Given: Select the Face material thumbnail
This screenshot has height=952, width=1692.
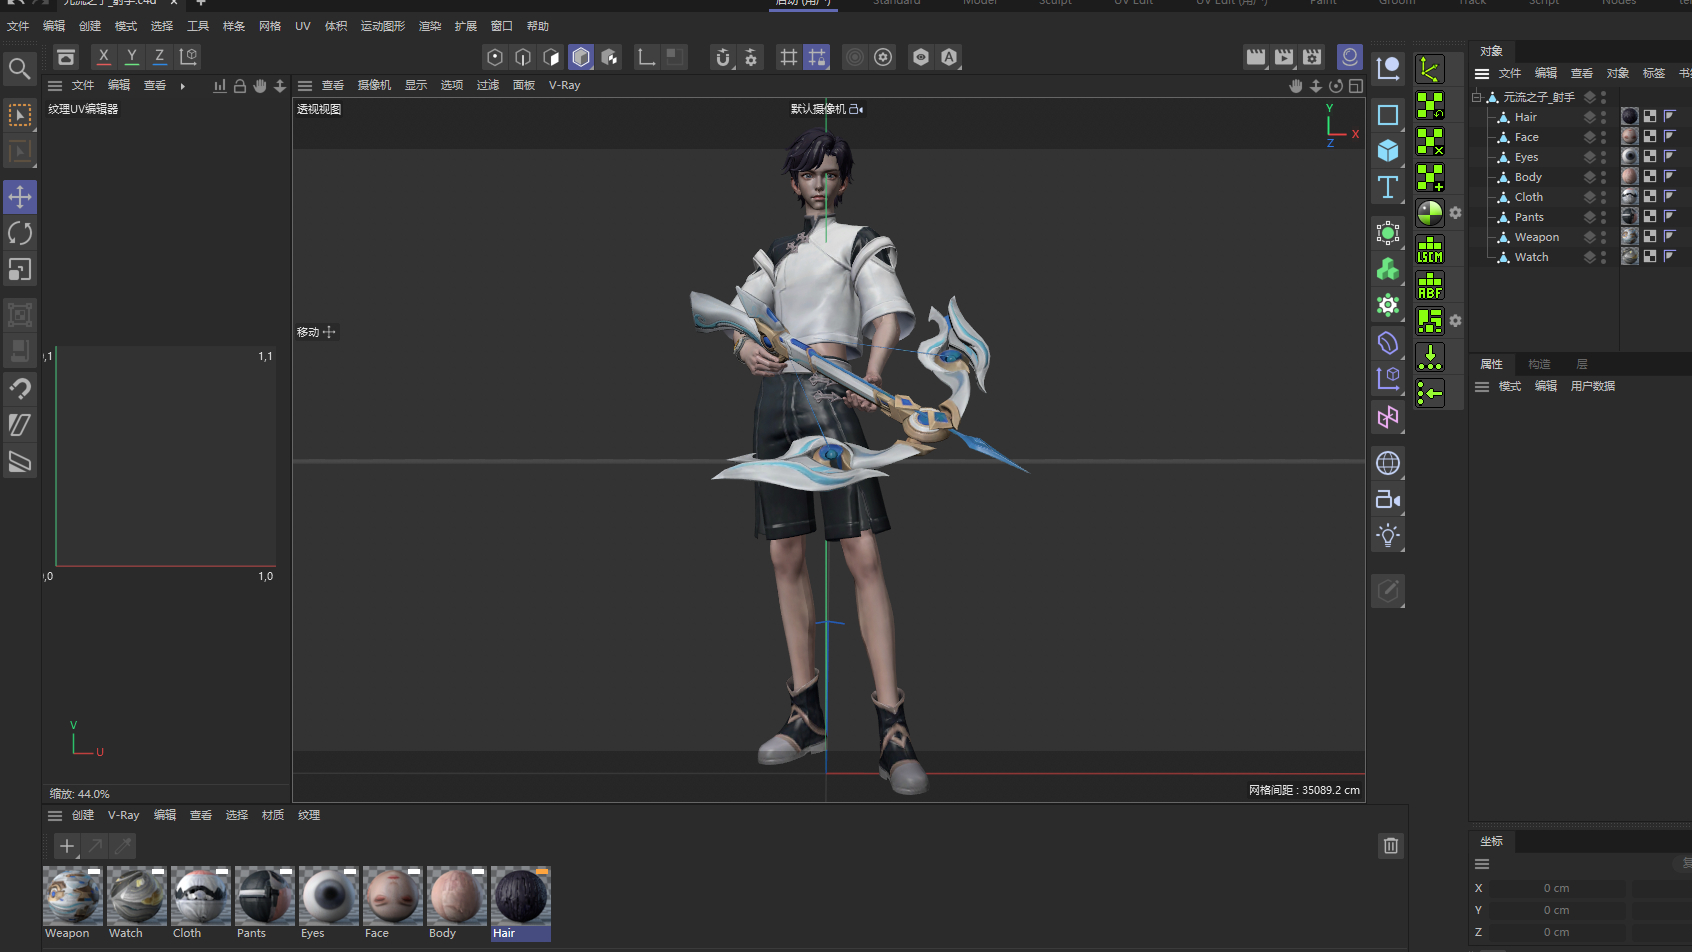Looking at the screenshot, I should 392,897.
